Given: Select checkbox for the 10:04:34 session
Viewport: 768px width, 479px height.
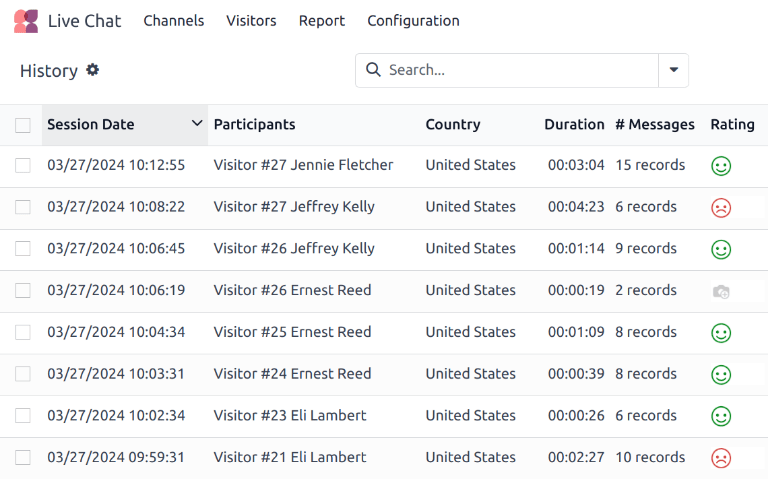Looking at the screenshot, I should tap(23, 332).
